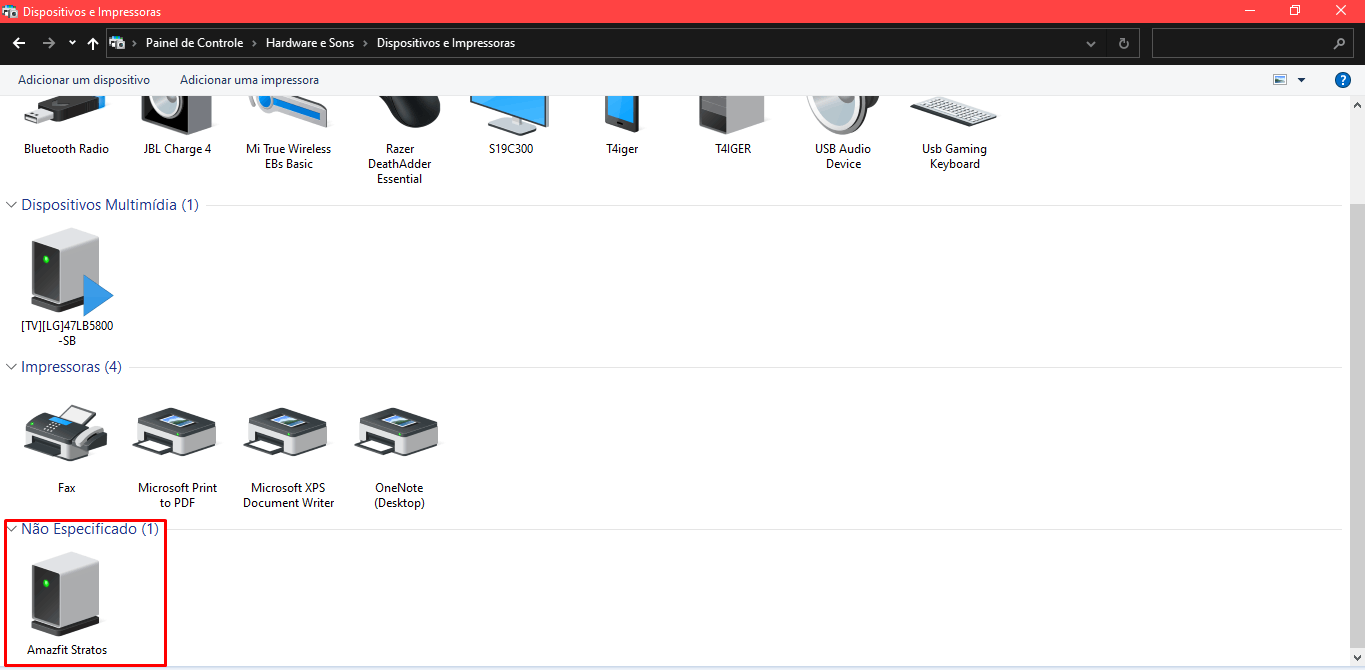The width and height of the screenshot is (1365, 670).
Task: Open address bar history dropdown
Action: [1091, 43]
